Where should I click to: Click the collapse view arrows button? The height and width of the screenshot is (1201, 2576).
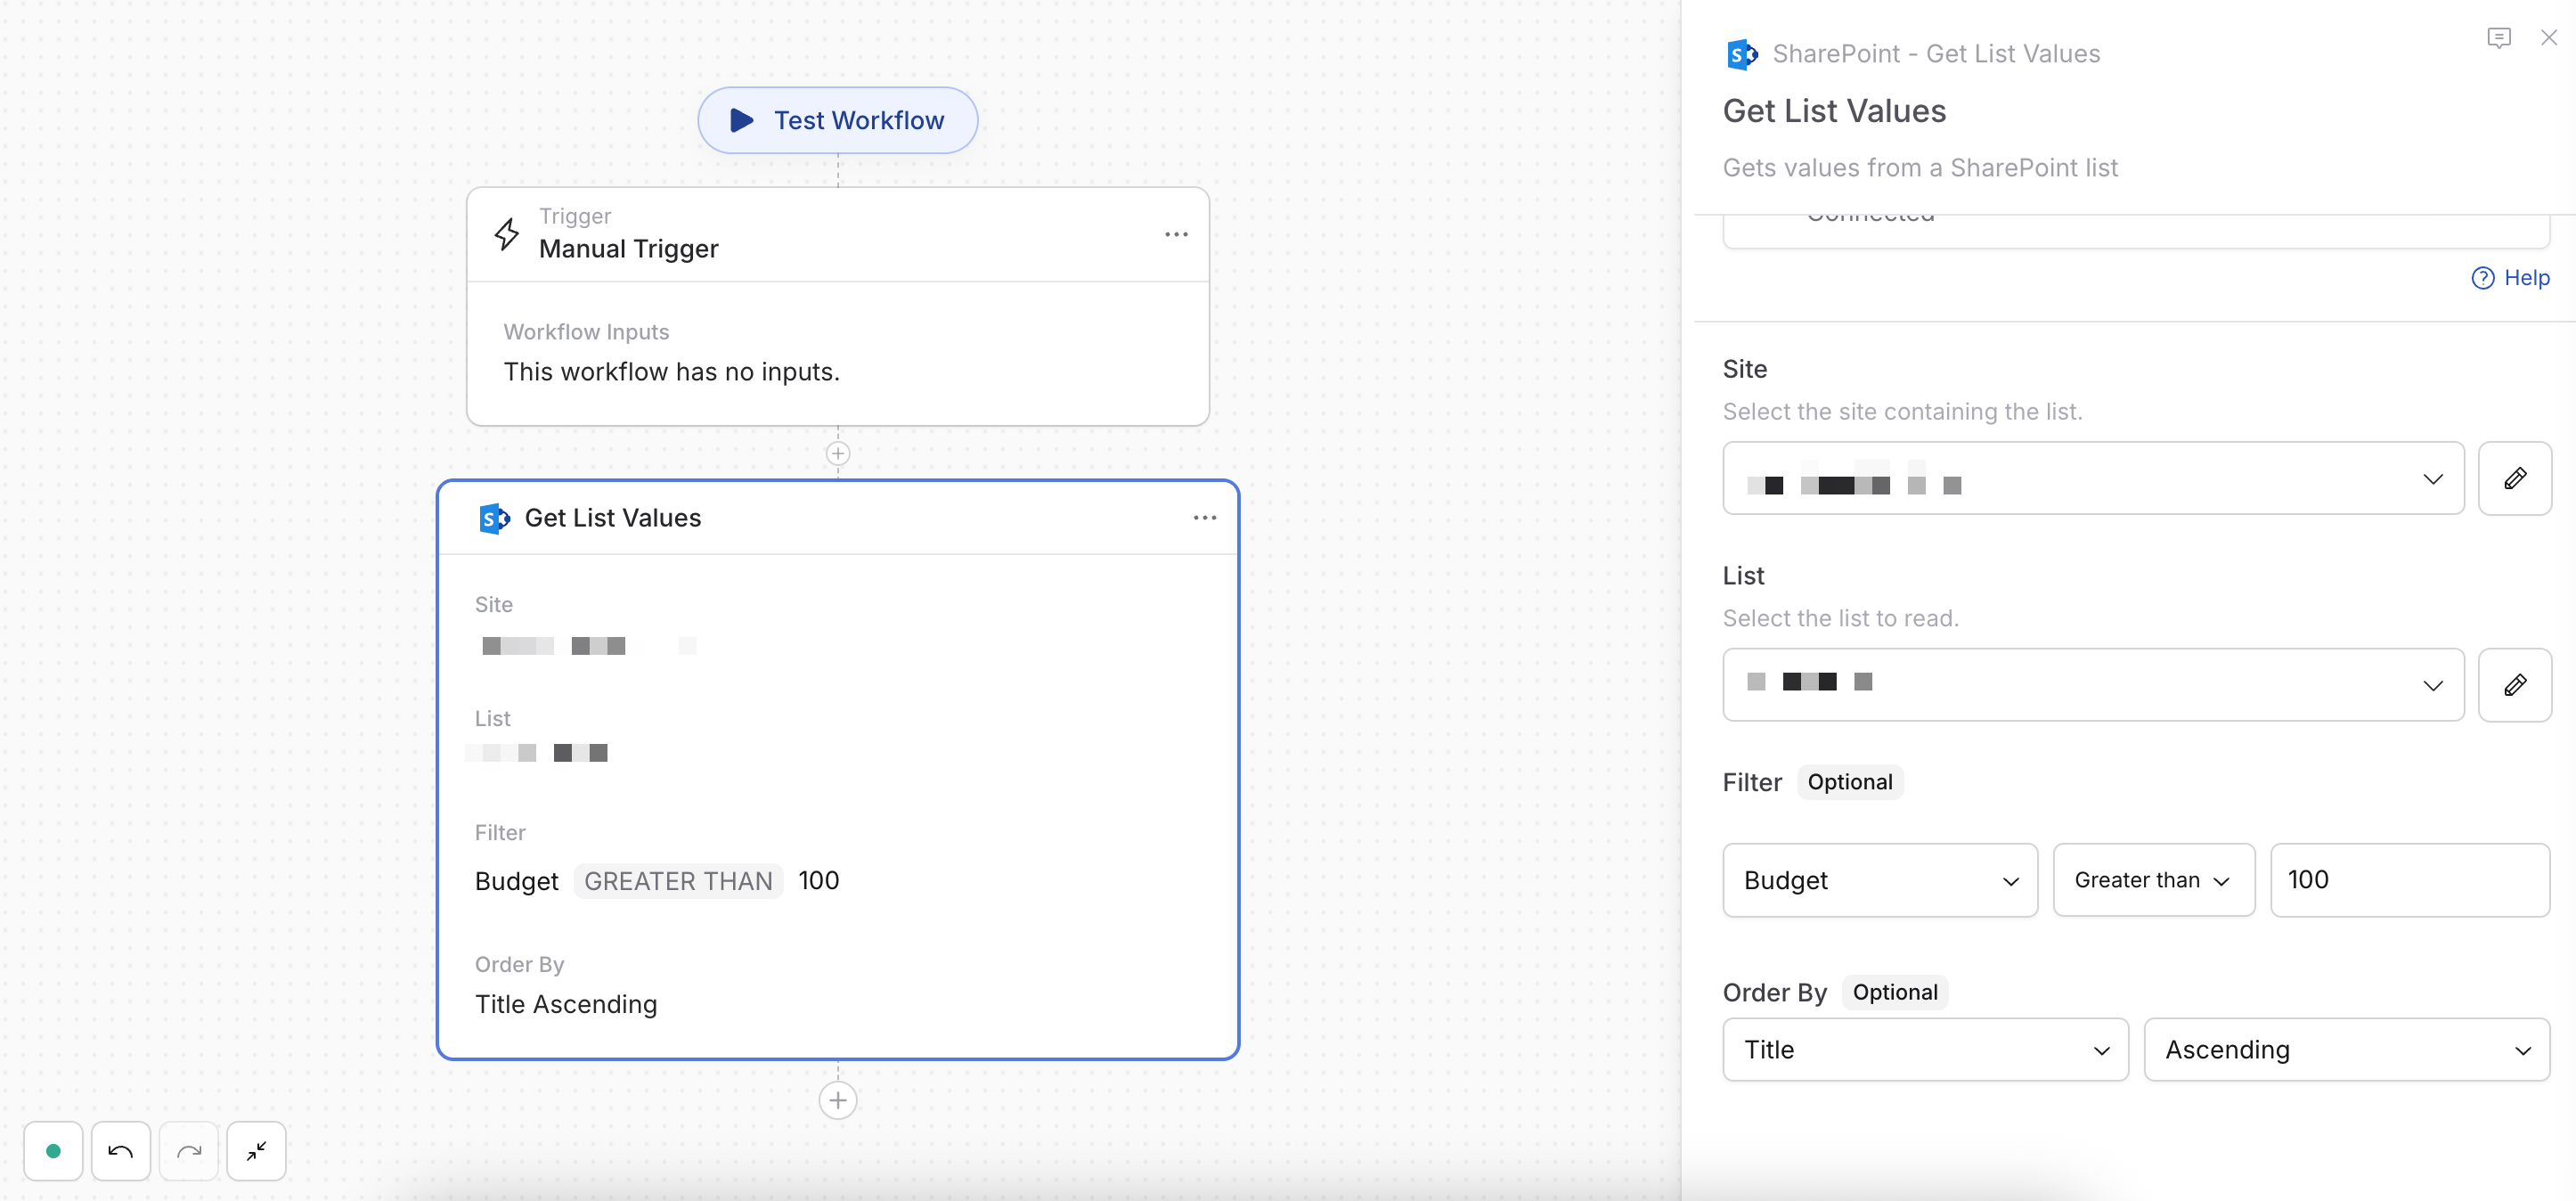pos(256,1151)
